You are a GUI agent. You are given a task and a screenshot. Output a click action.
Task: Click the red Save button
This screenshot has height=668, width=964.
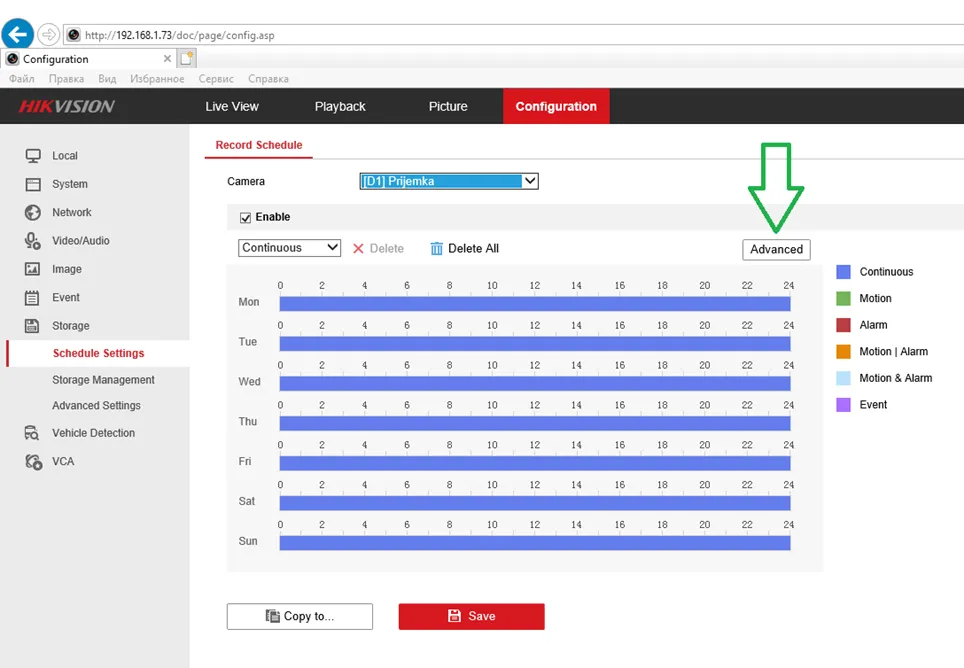click(x=472, y=616)
